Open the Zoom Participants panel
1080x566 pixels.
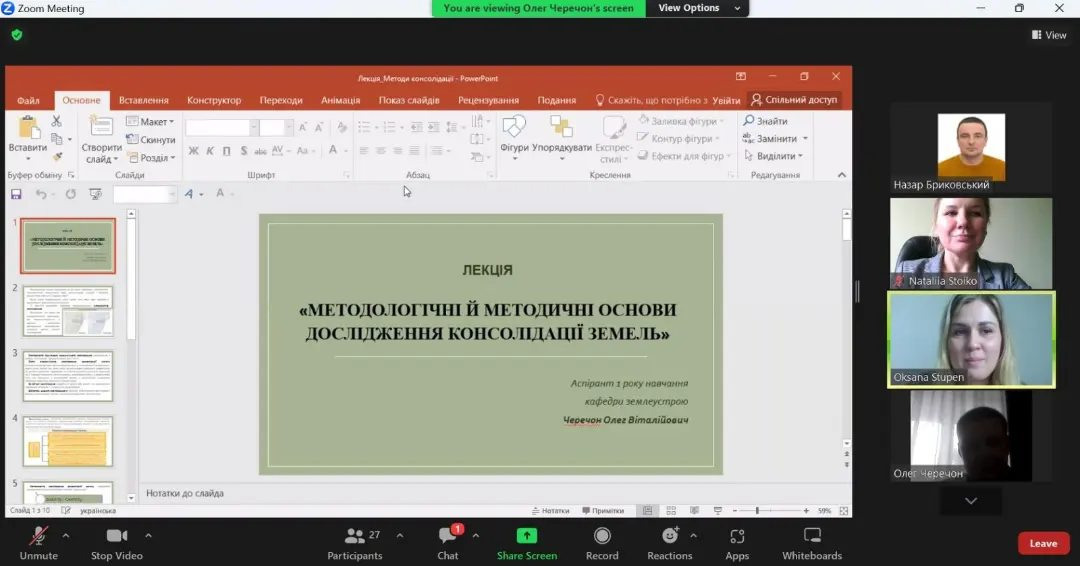tap(355, 543)
